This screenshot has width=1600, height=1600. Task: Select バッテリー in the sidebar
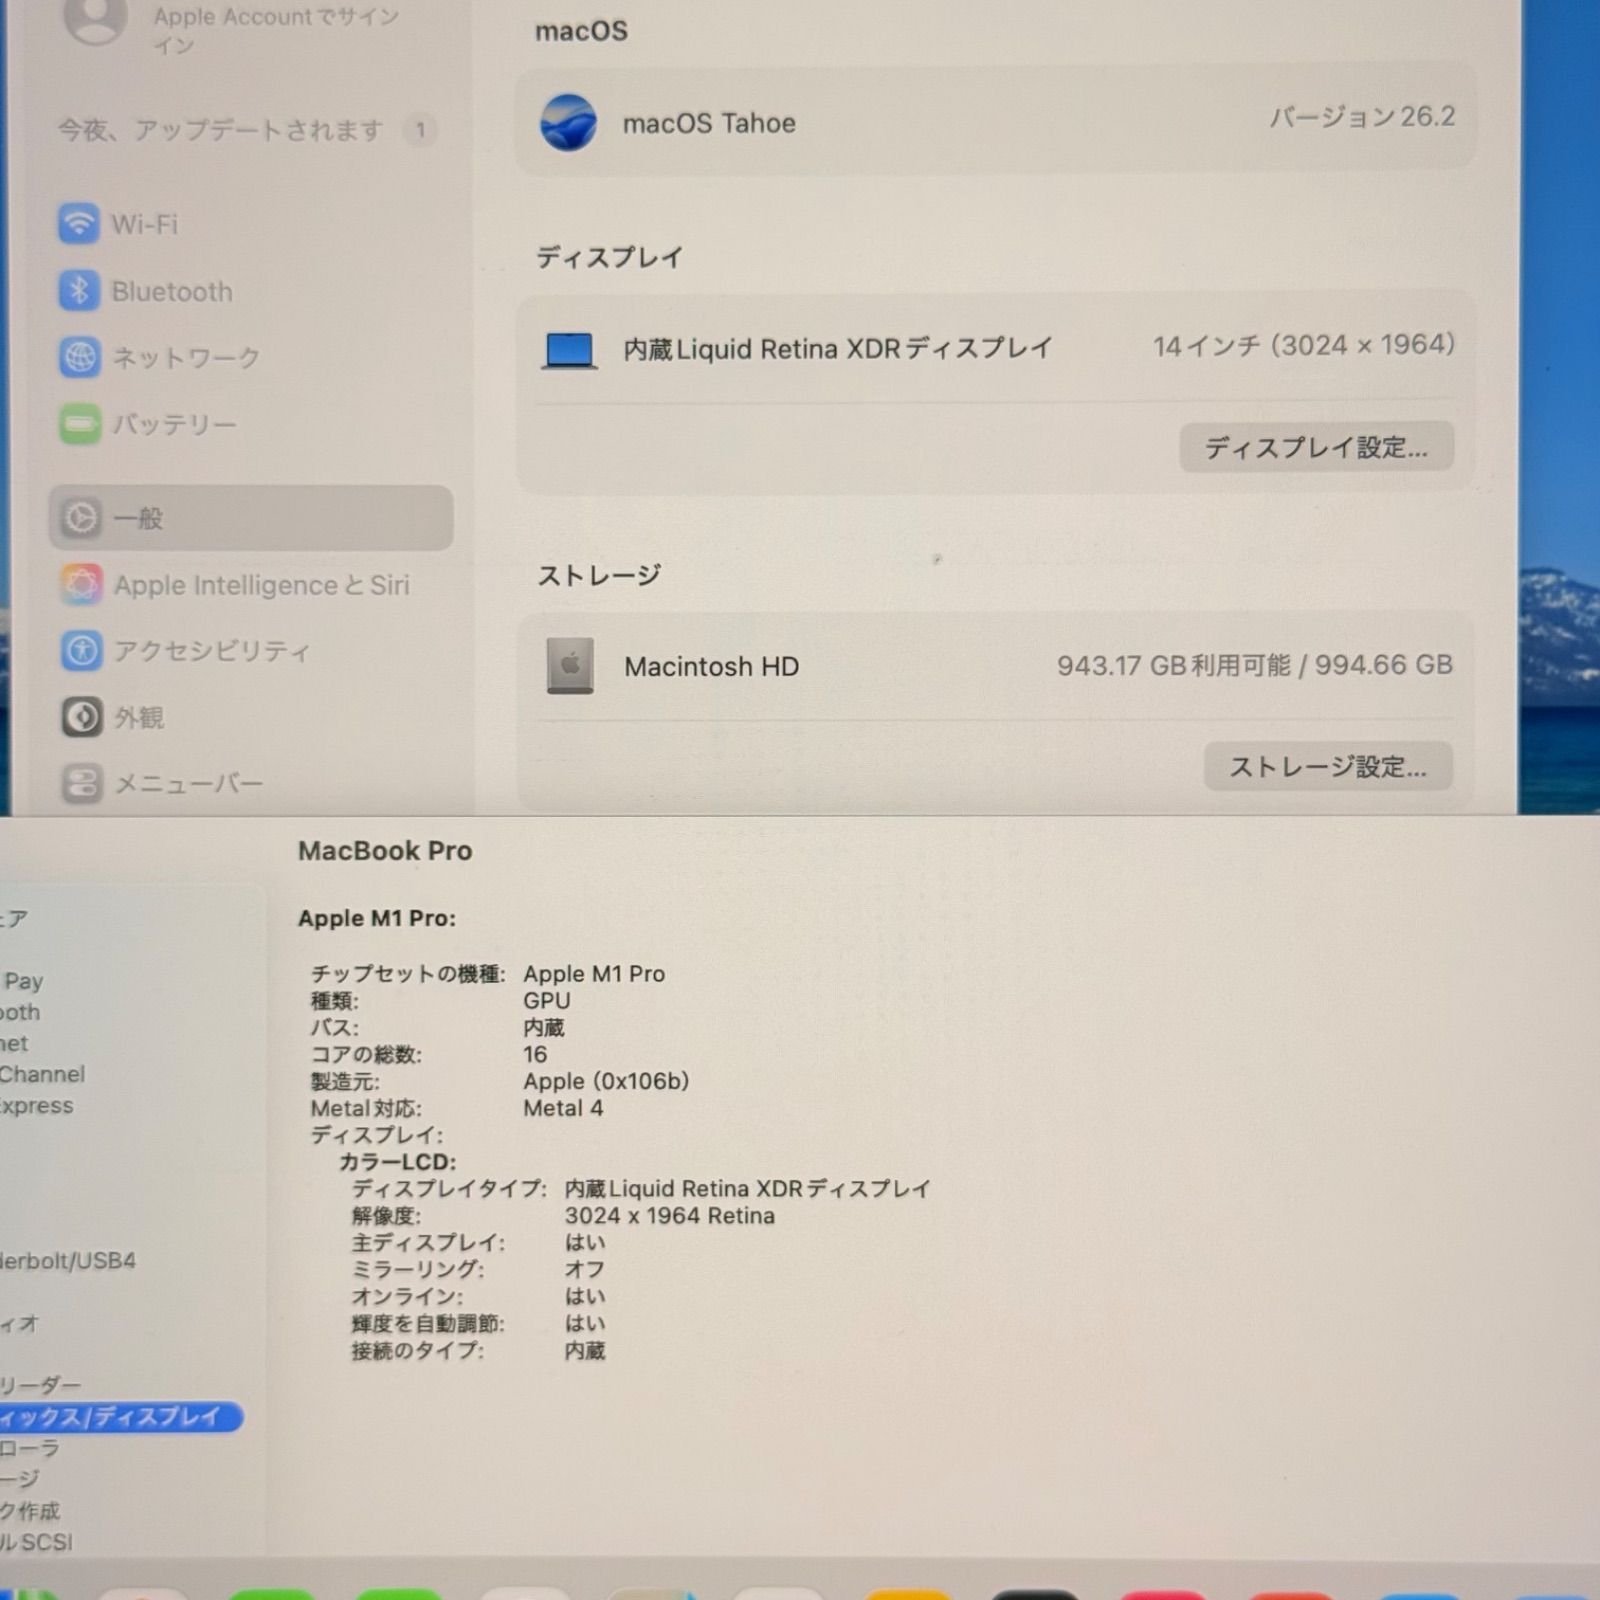click(250, 424)
